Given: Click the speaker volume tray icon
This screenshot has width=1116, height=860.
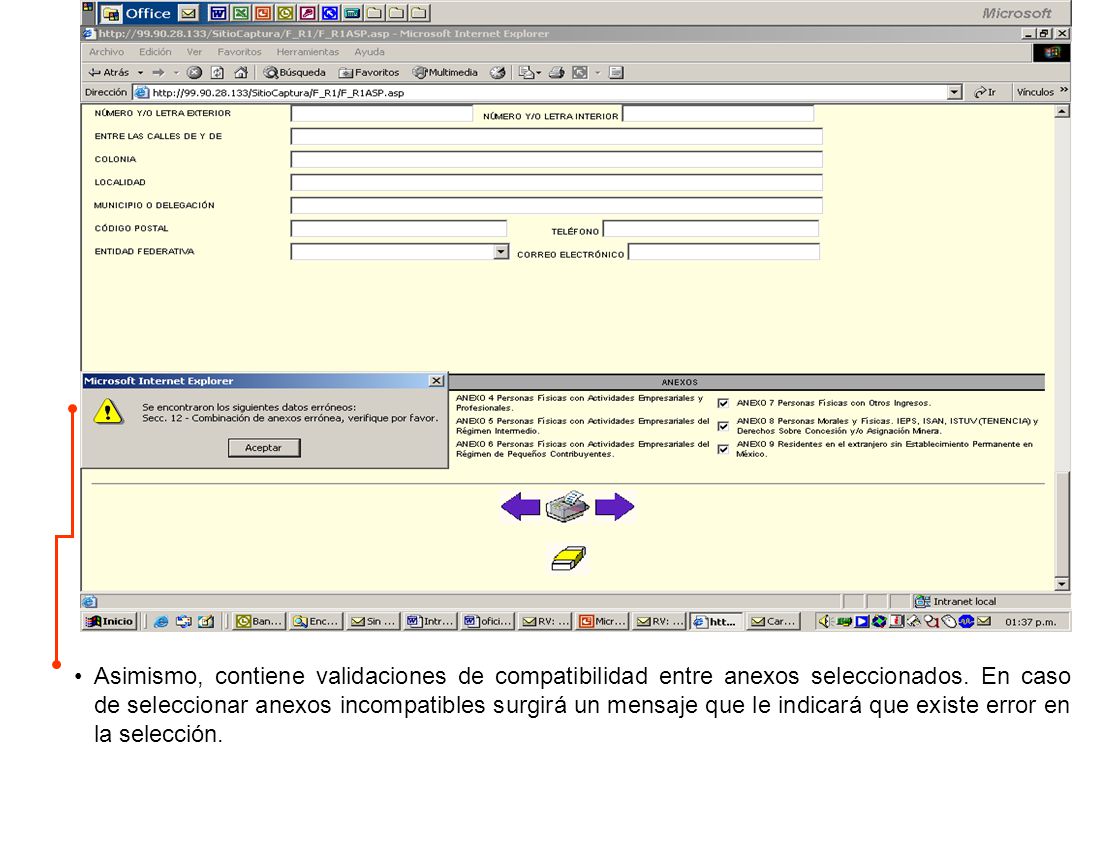Looking at the screenshot, I should click(x=824, y=622).
